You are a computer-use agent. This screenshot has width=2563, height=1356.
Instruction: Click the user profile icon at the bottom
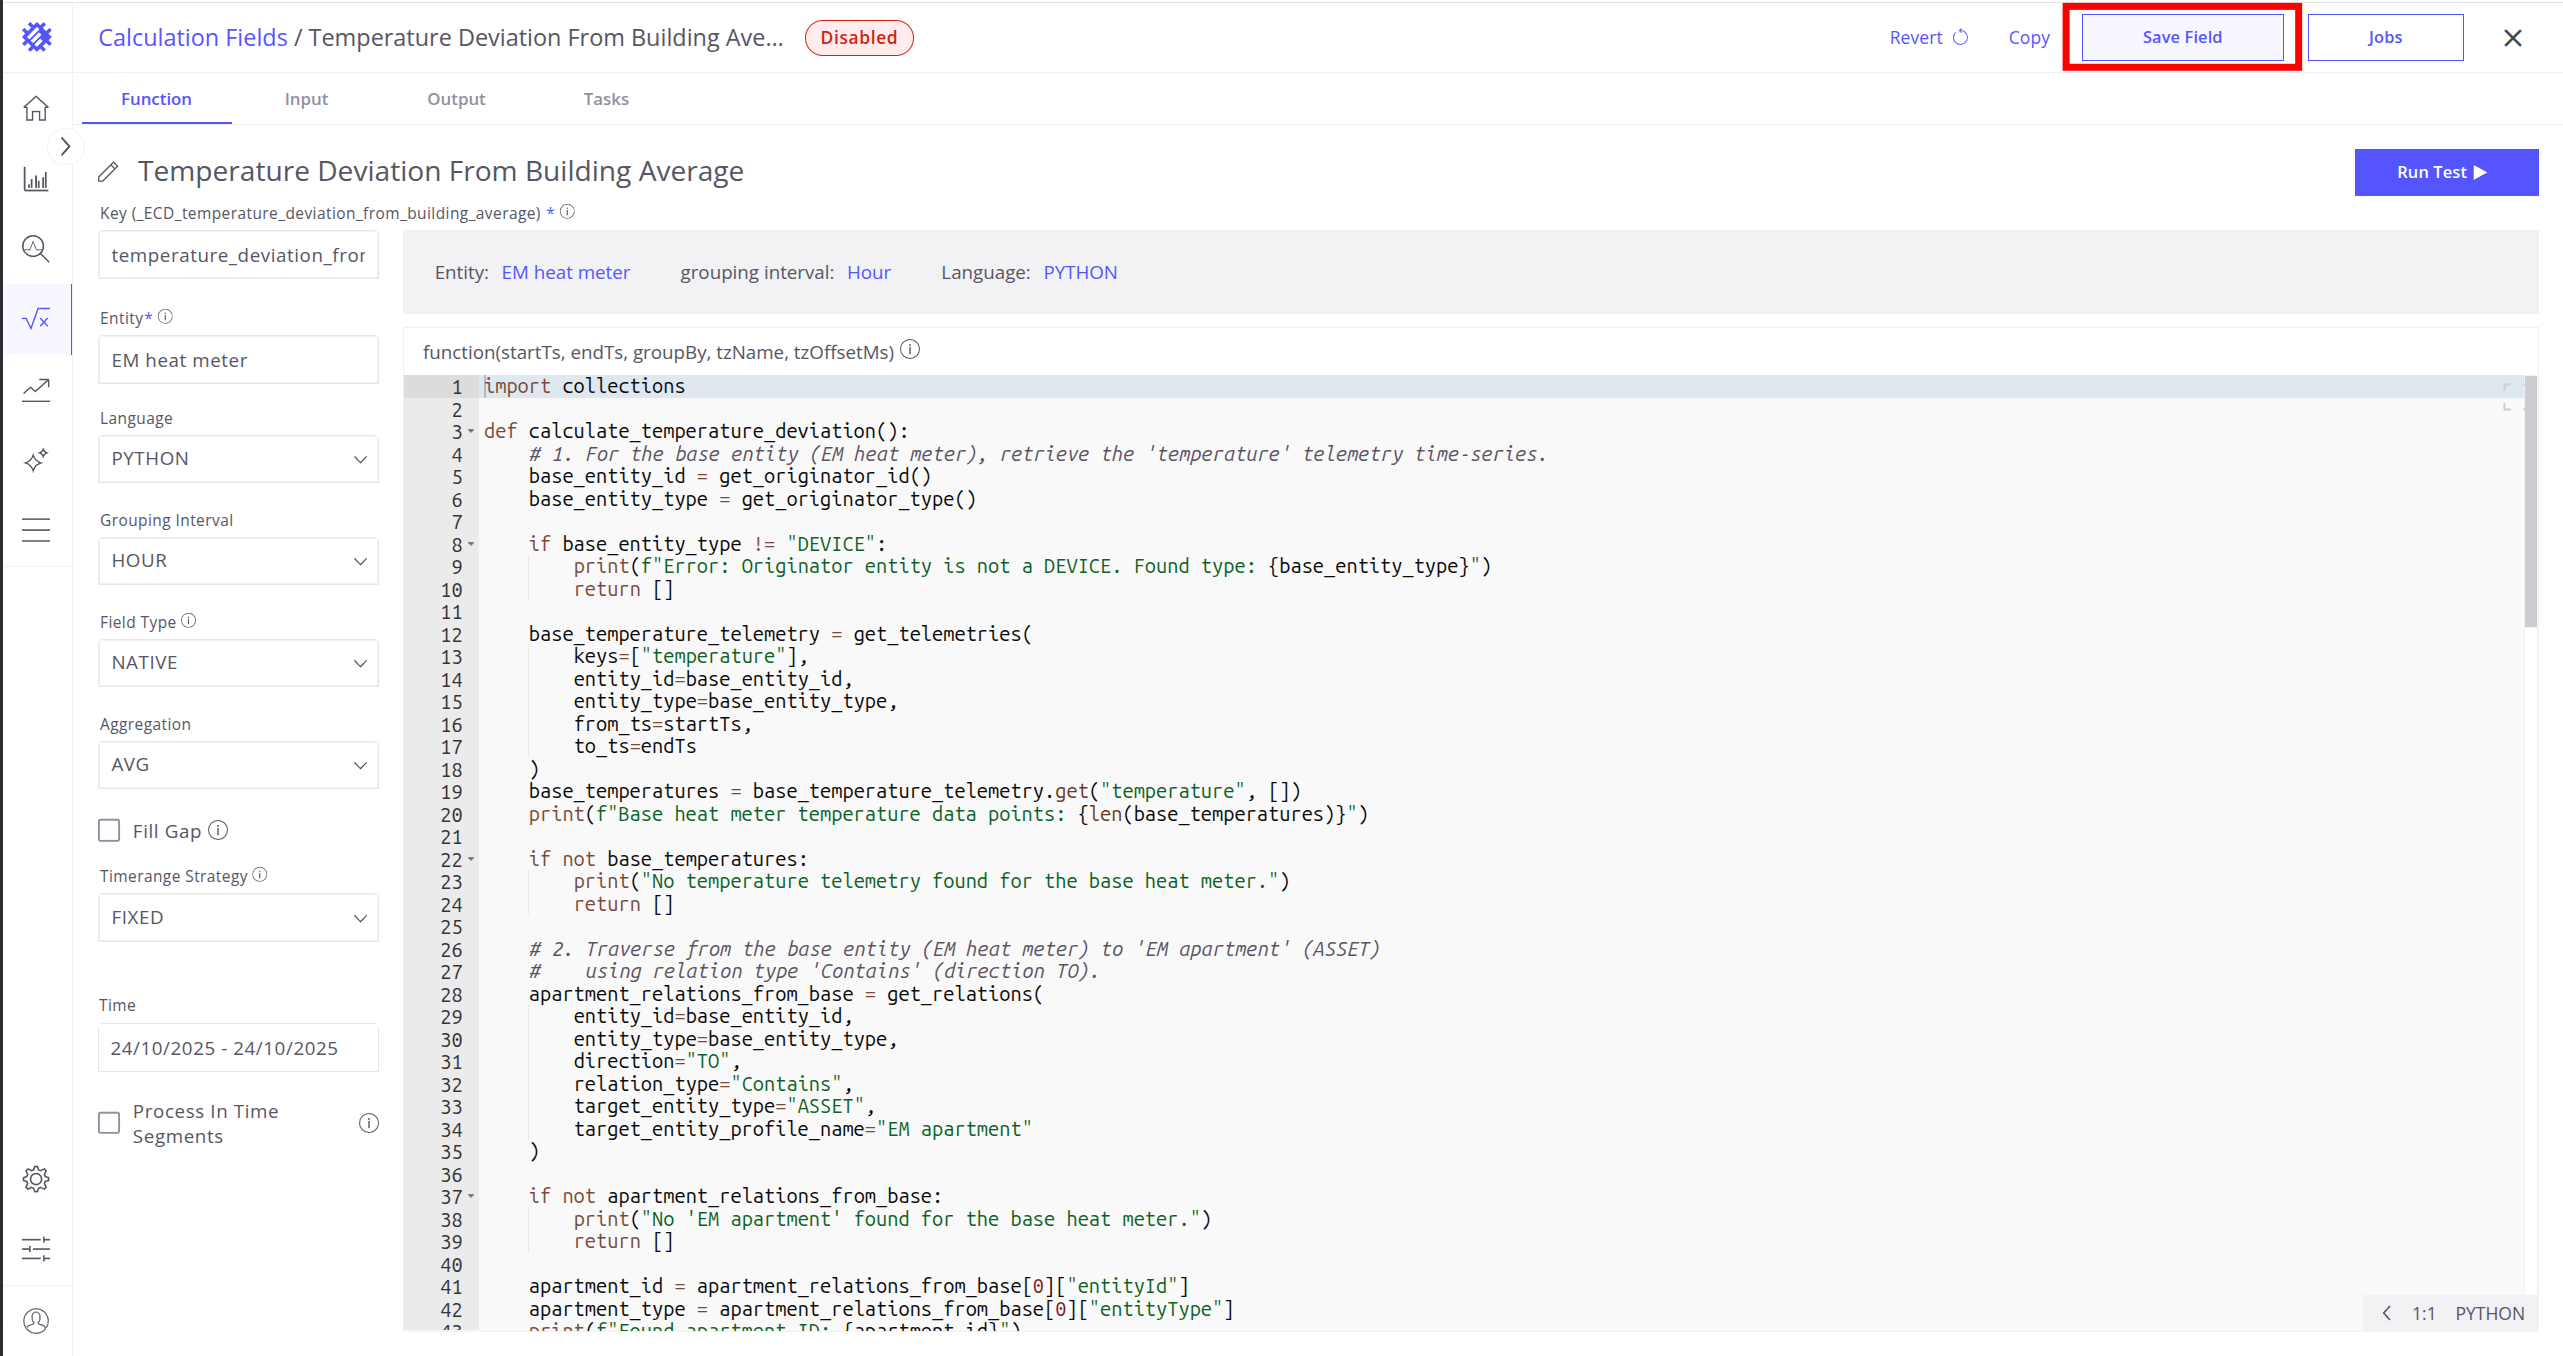tap(36, 1321)
